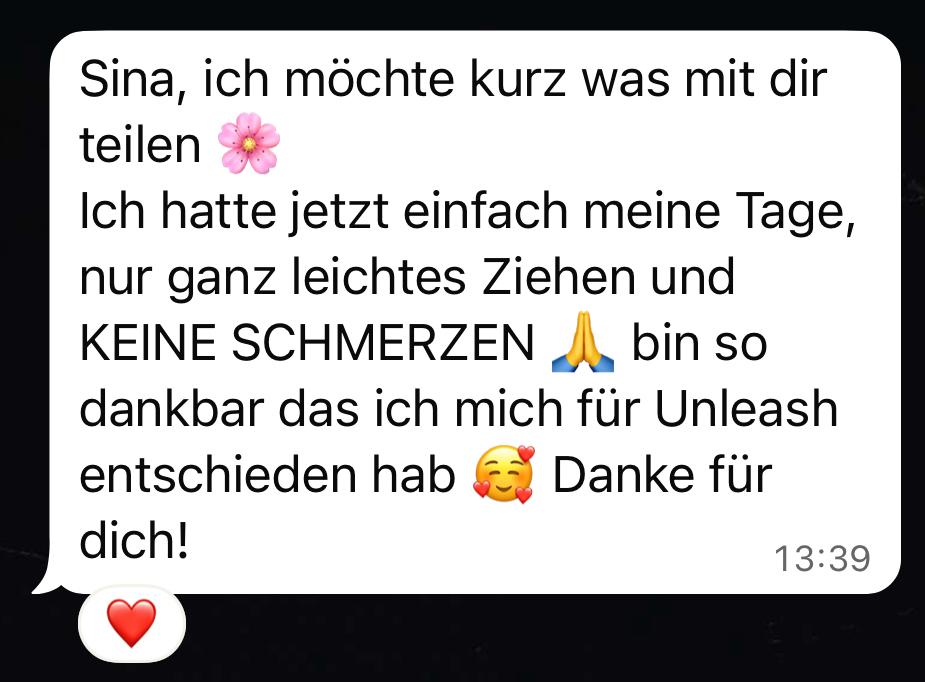925x682 pixels.
Task: Click the message bubble tail at lower left
Action: pos(47,581)
